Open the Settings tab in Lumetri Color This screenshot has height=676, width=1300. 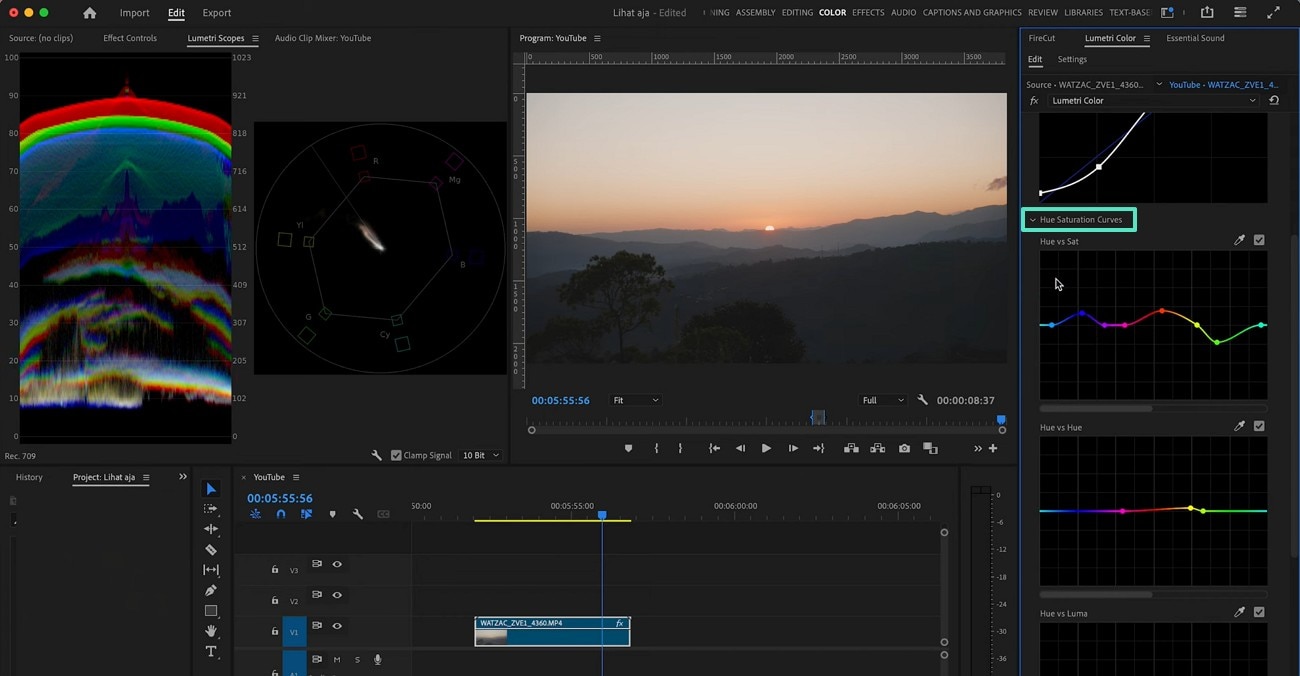pos(1072,59)
